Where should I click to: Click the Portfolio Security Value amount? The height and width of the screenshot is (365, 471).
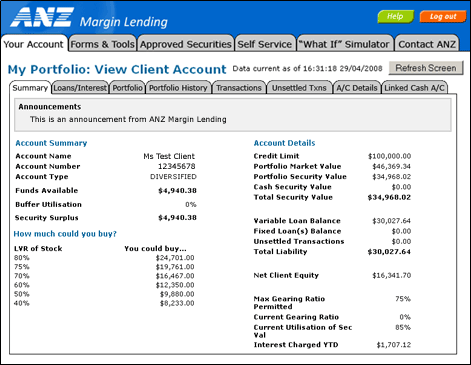coord(391,177)
